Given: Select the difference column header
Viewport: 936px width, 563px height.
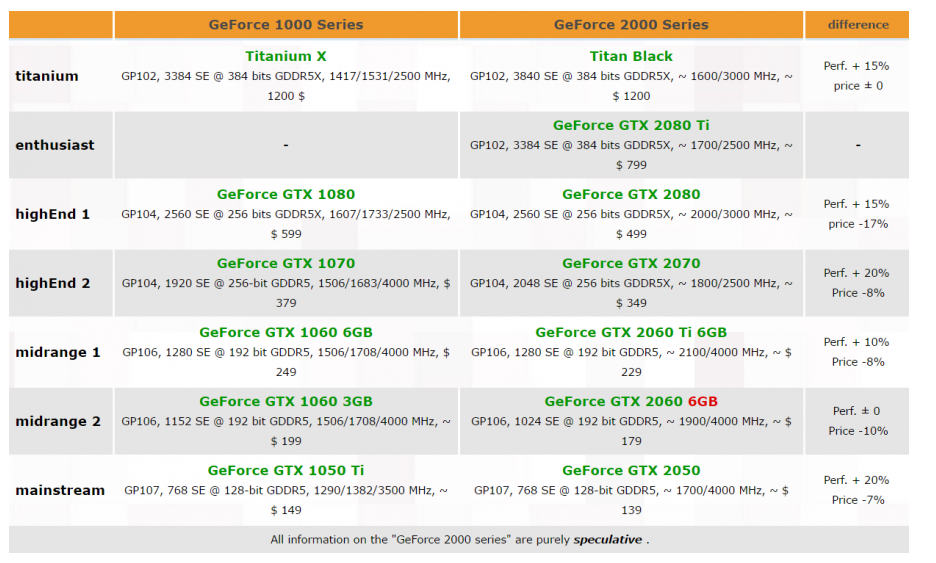Looking at the screenshot, I should coord(857,25).
